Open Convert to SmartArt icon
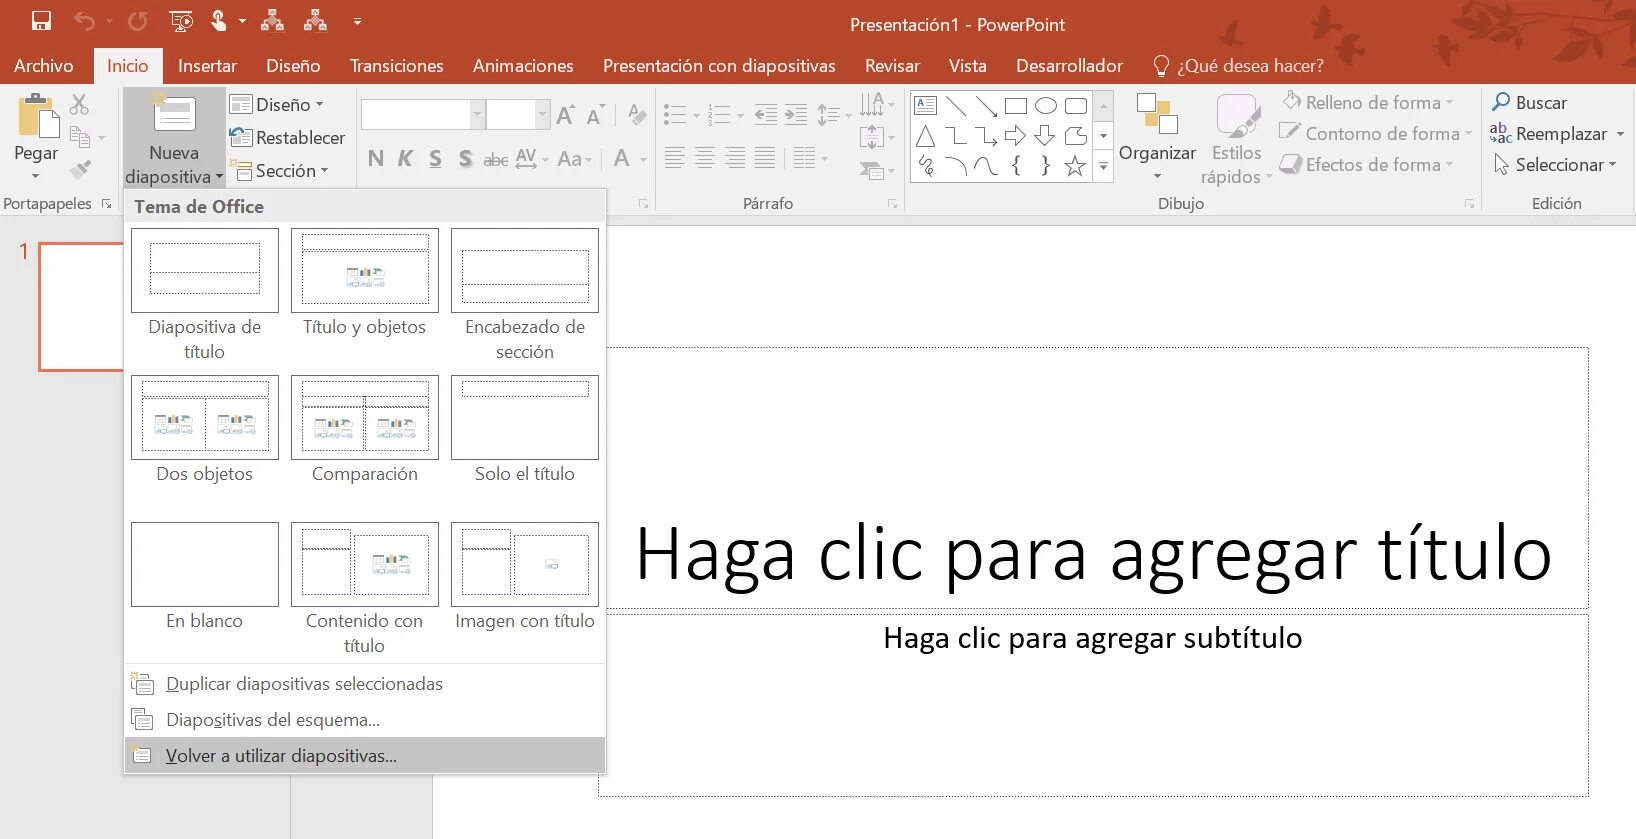 [x=872, y=171]
